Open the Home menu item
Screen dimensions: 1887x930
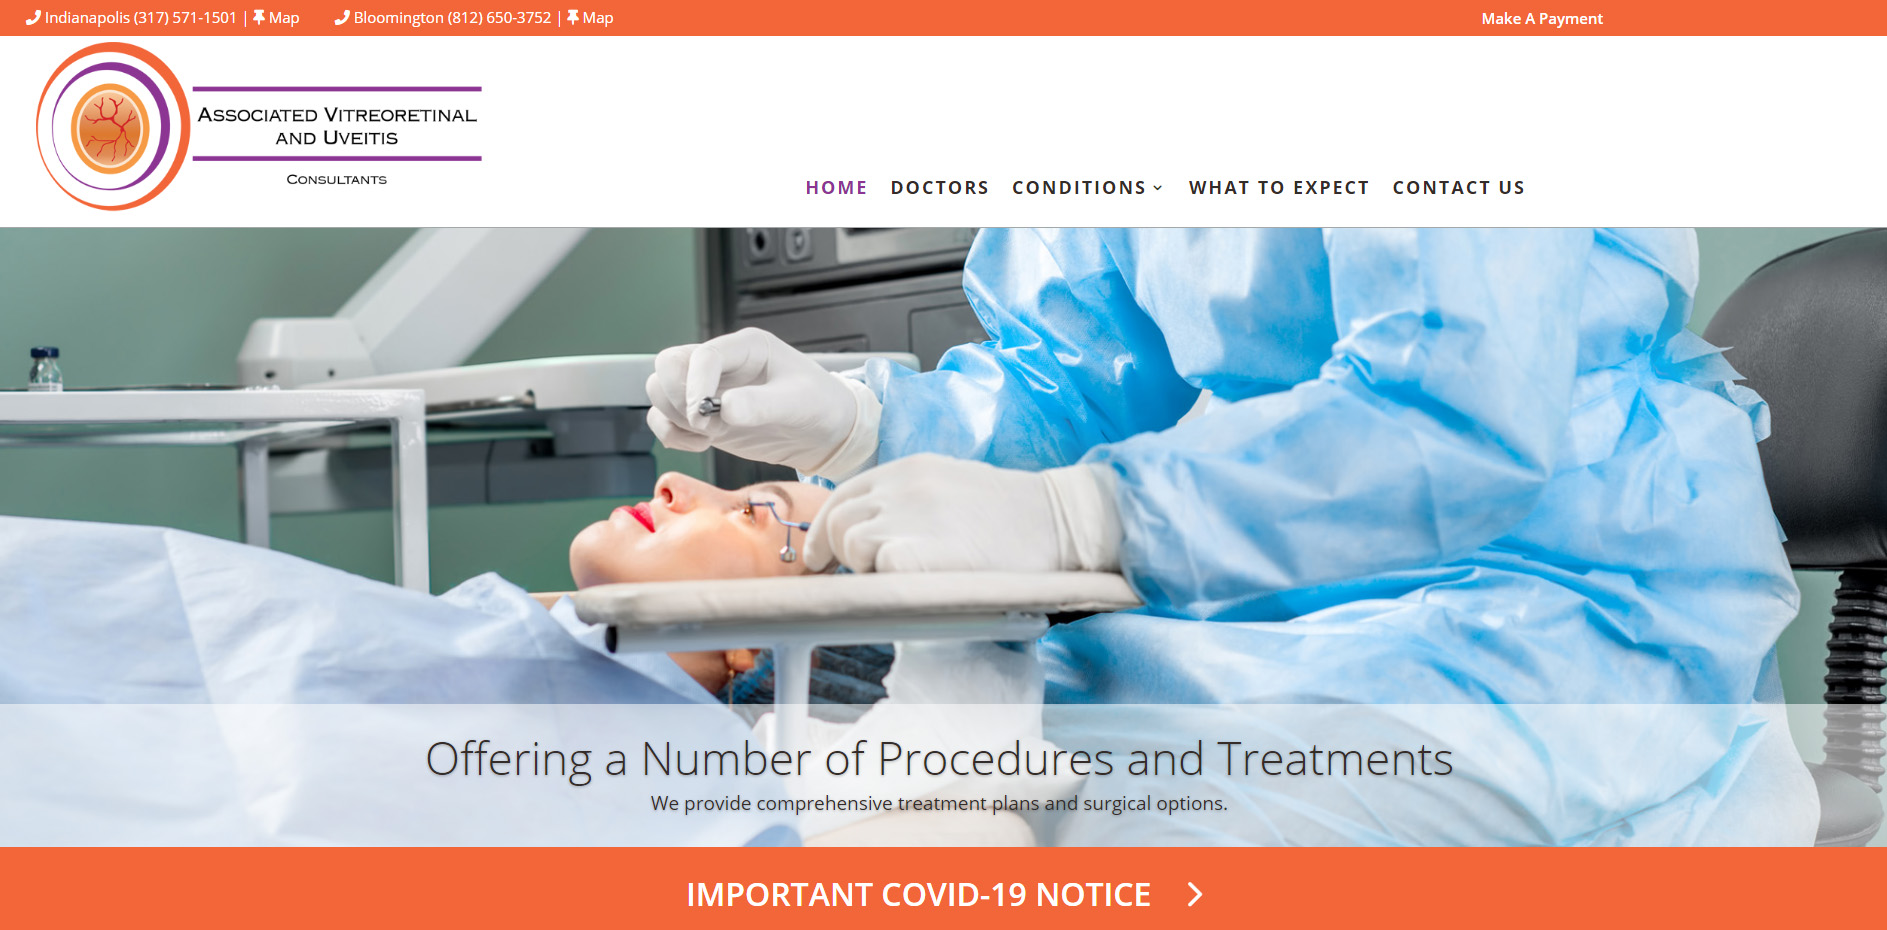tap(836, 188)
